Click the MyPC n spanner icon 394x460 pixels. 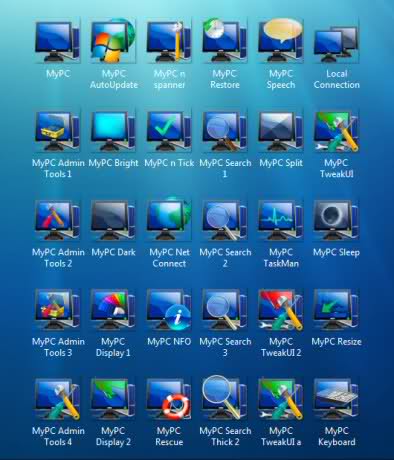click(169, 41)
